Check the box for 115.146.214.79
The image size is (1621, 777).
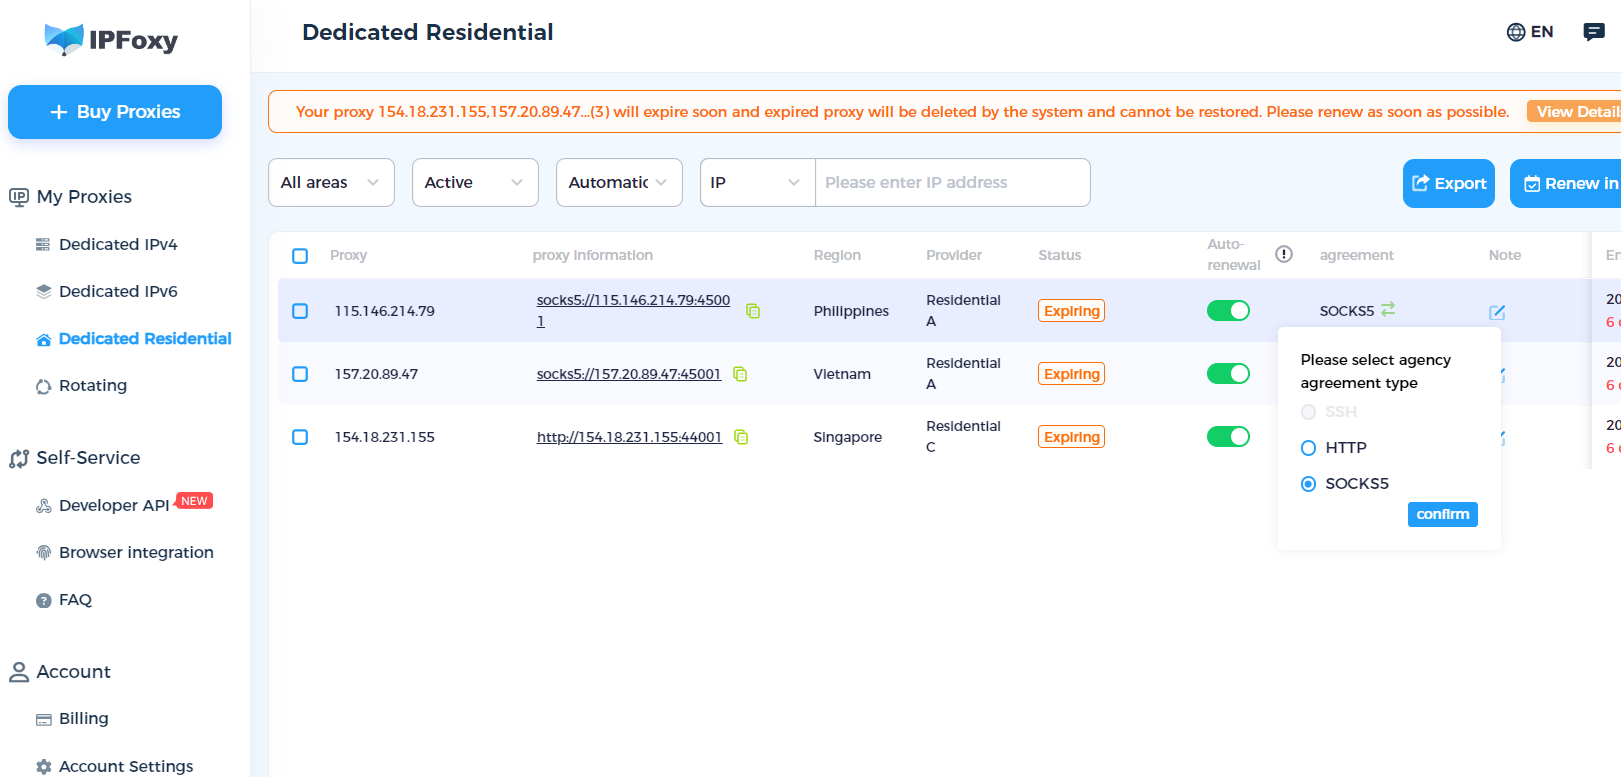300,311
